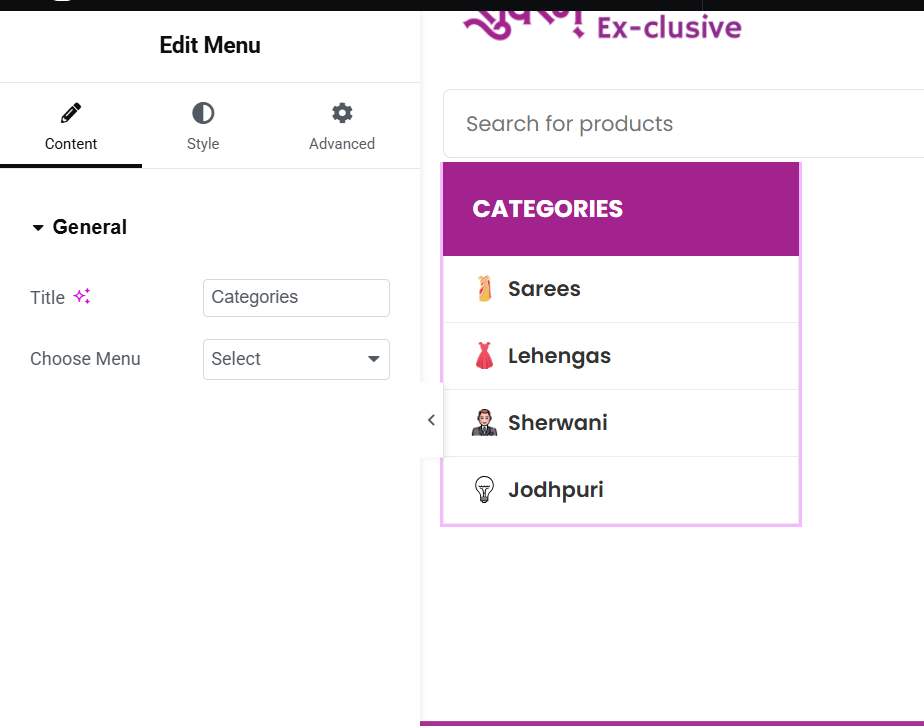Collapse the editor panel with chevron handle

431,420
